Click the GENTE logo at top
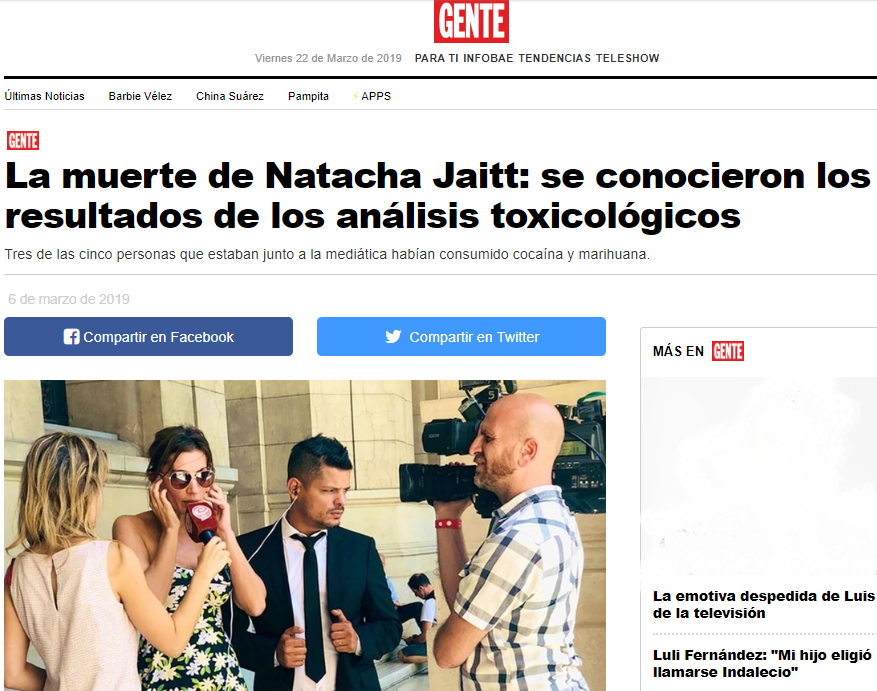The height and width of the screenshot is (691, 877). click(471, 21)
